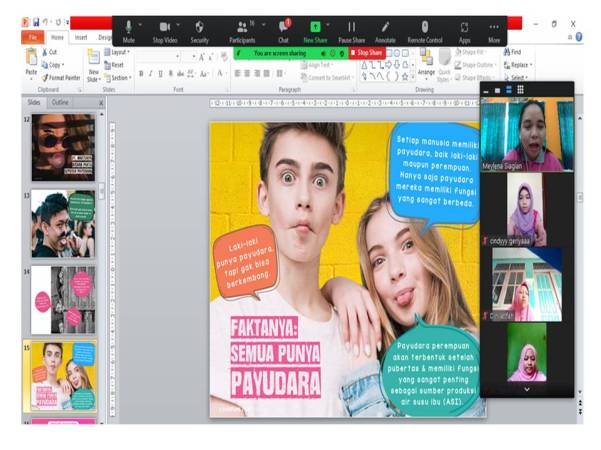Open the font color picker
The image size is (601, 450).
(220, 73)
